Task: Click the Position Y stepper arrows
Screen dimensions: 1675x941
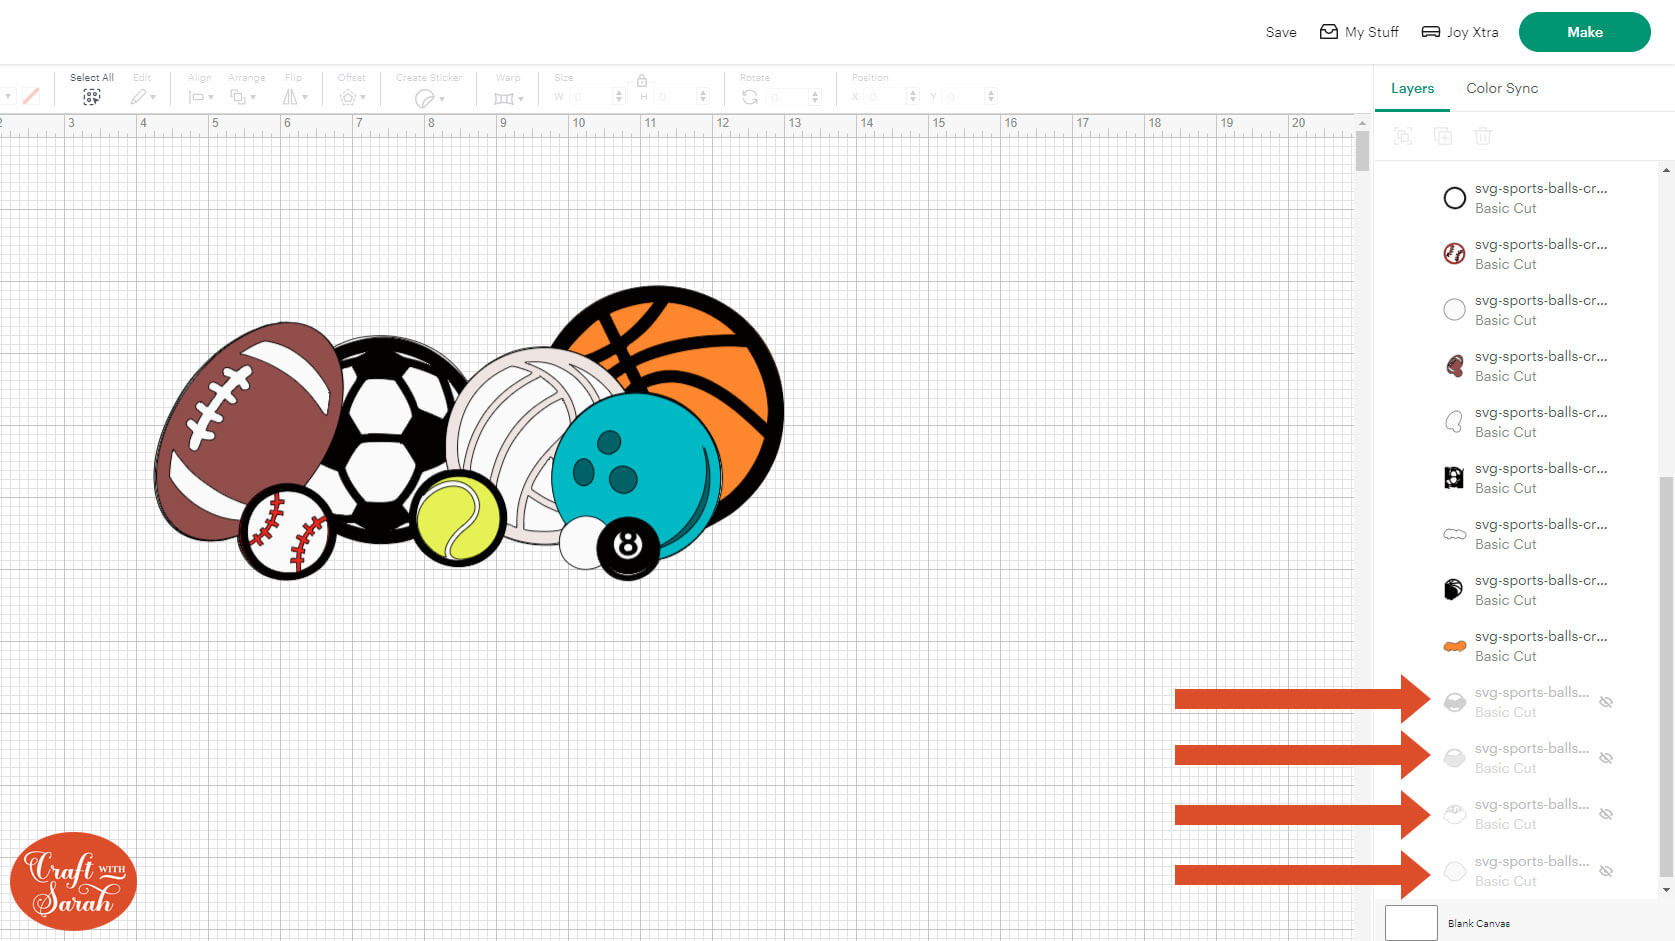Action: (991, 97)
